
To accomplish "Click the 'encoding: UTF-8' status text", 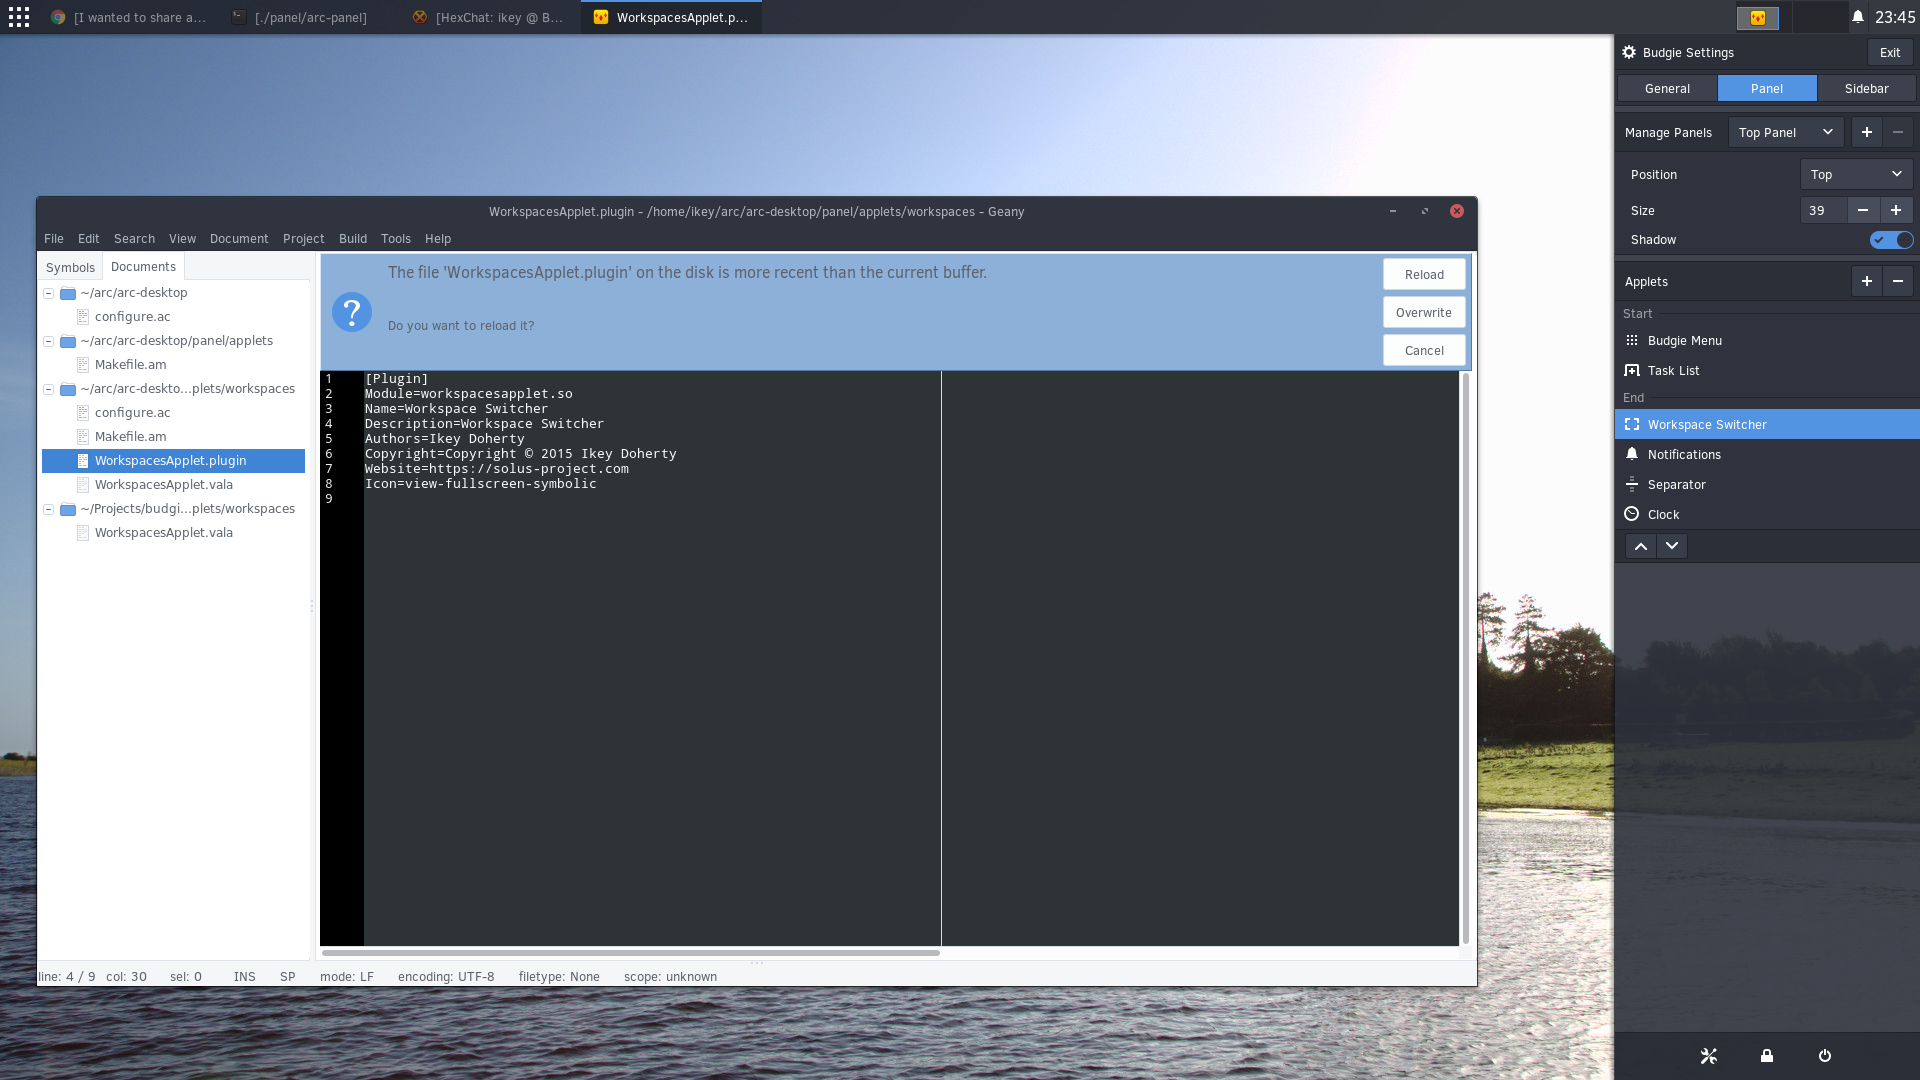I will tap(446, 977).
